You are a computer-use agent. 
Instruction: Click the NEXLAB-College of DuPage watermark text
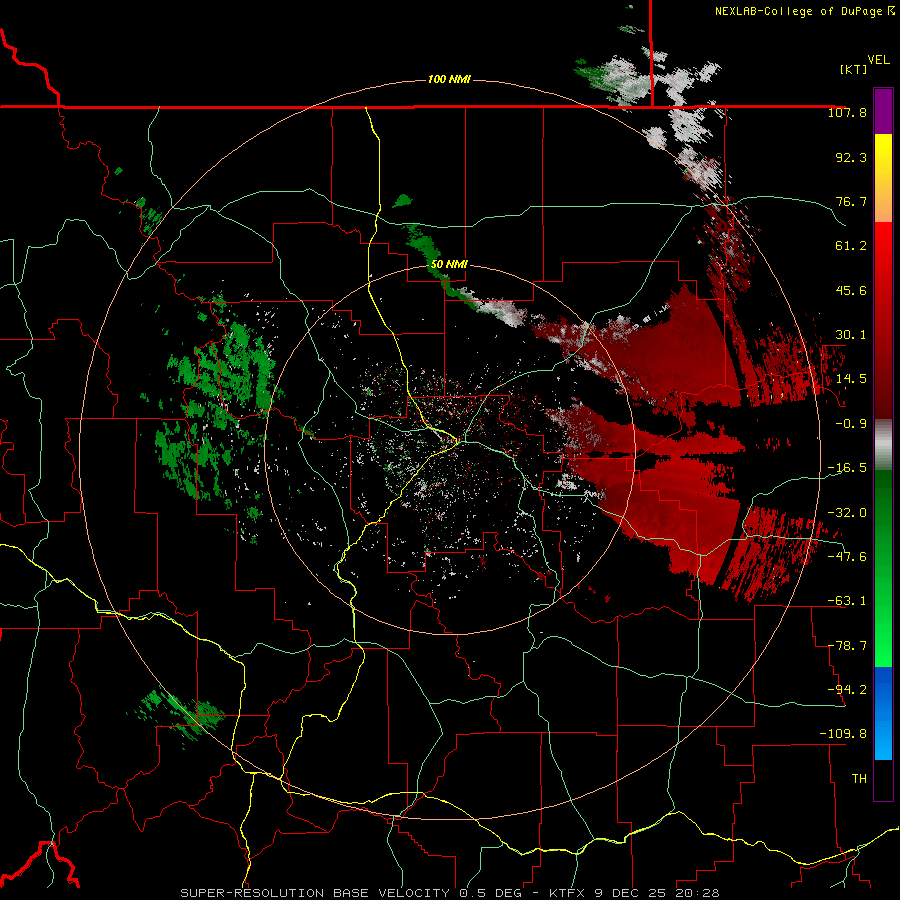805,11
